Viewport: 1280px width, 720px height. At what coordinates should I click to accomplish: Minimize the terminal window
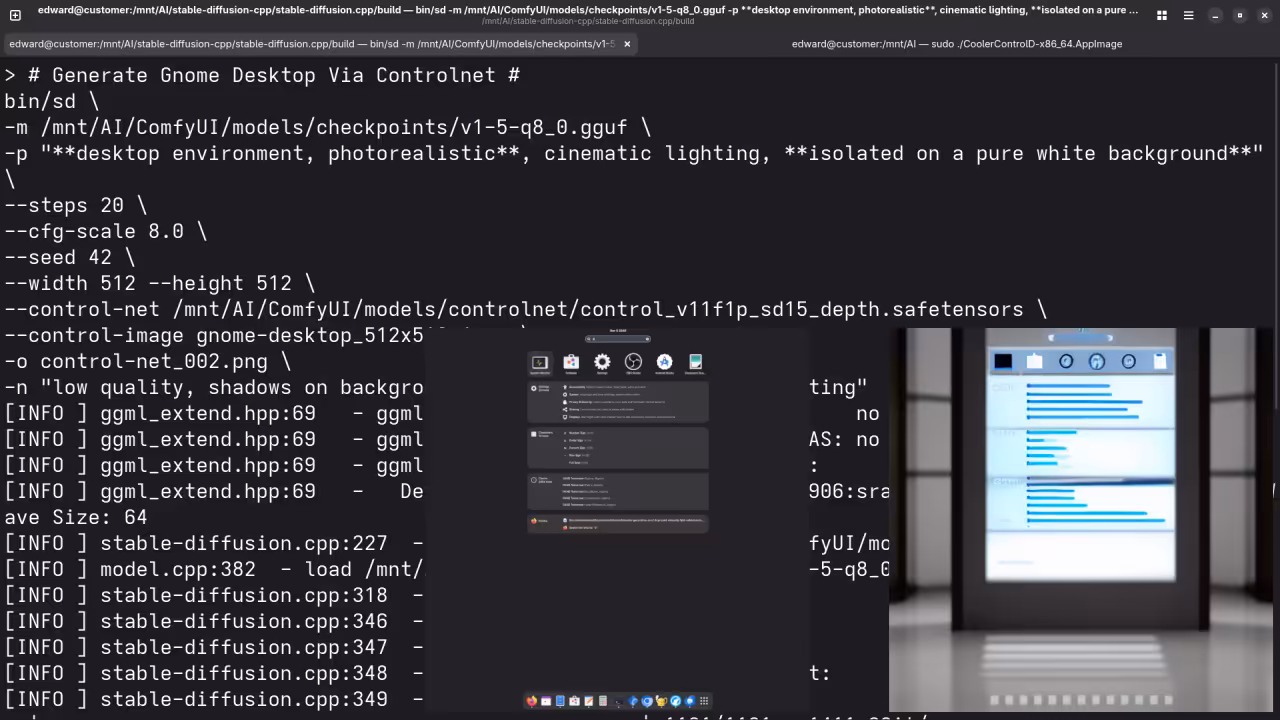coord(1214,15)
